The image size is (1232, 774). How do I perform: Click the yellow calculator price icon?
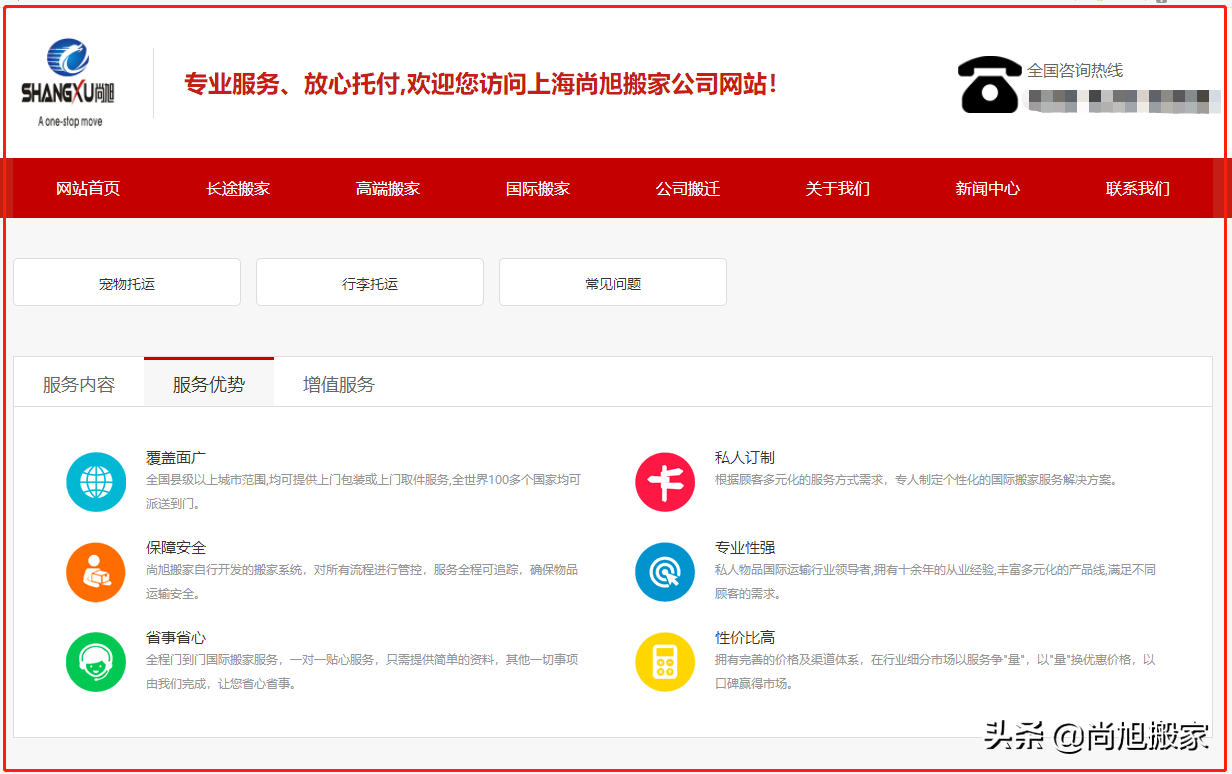click(665, 662)
